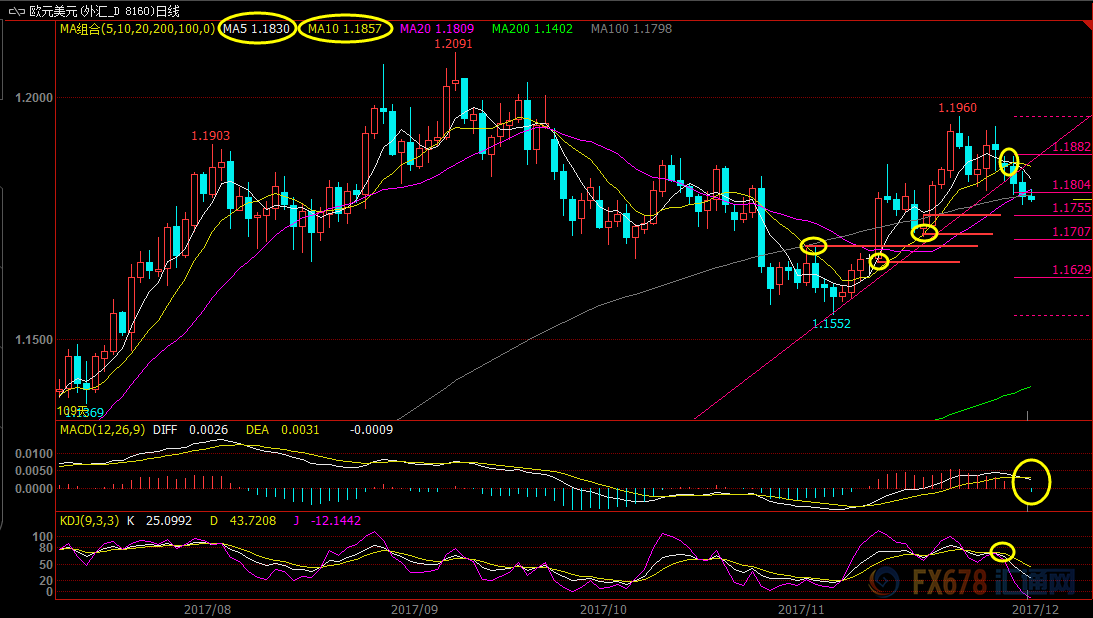Click the K 25.0992 value
The height and width of the screenshot is (618, 1093).
coord(159,520)
